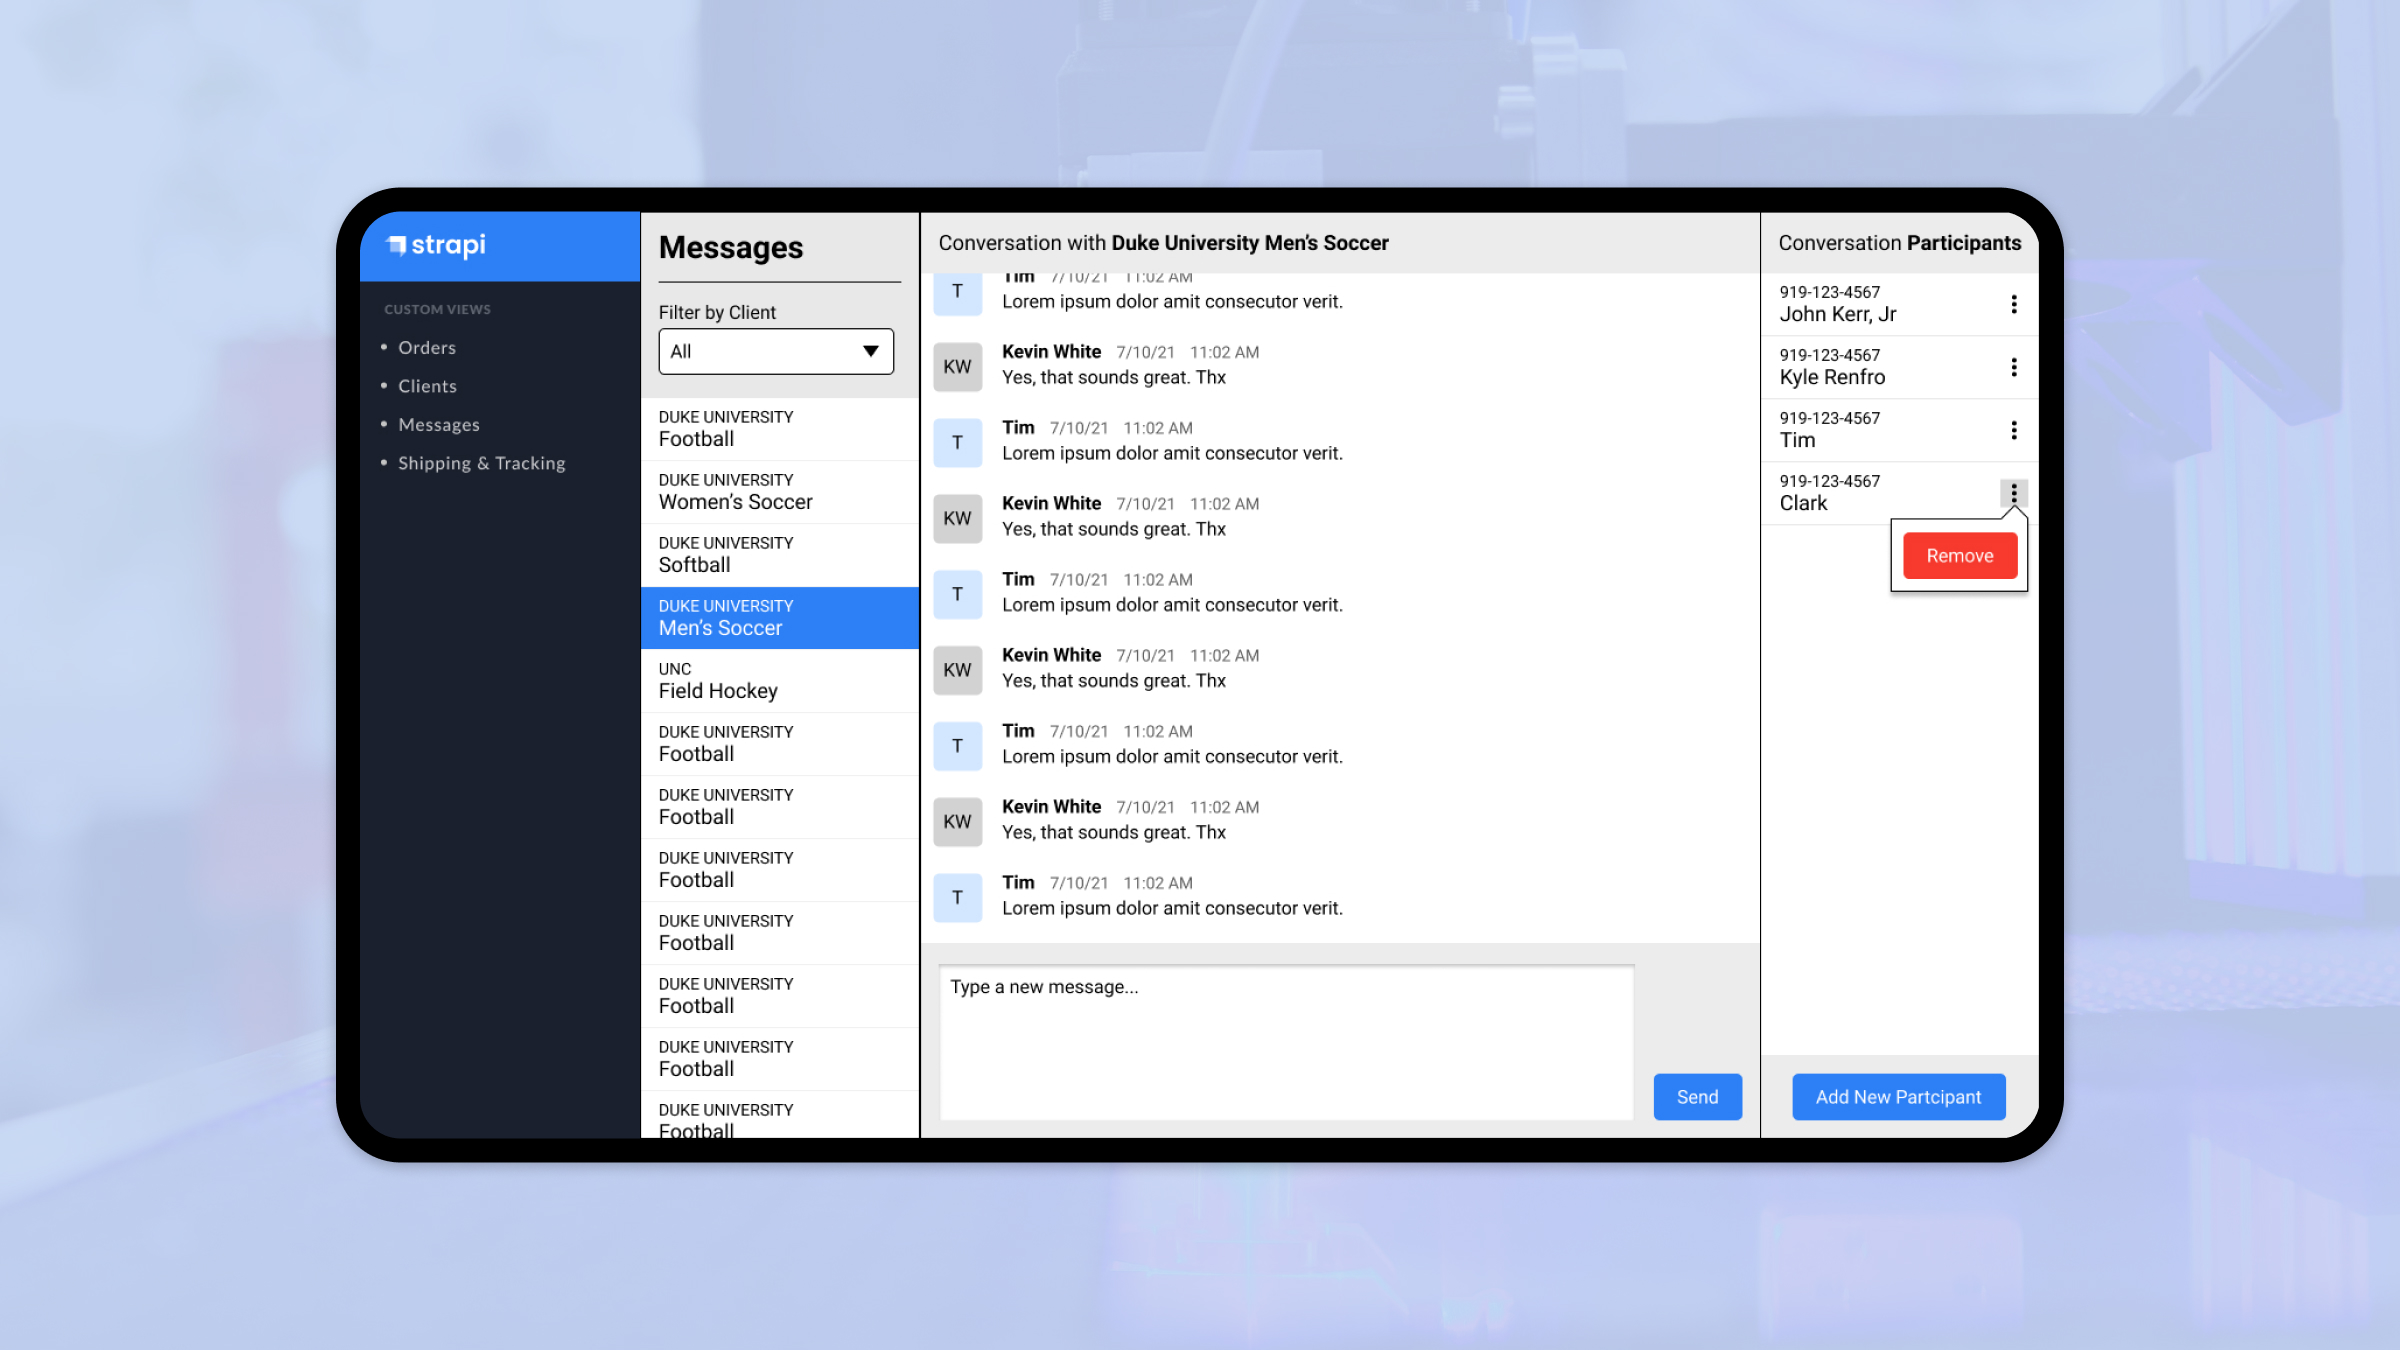Click Add New Partcipant button

point(1897,1097)
